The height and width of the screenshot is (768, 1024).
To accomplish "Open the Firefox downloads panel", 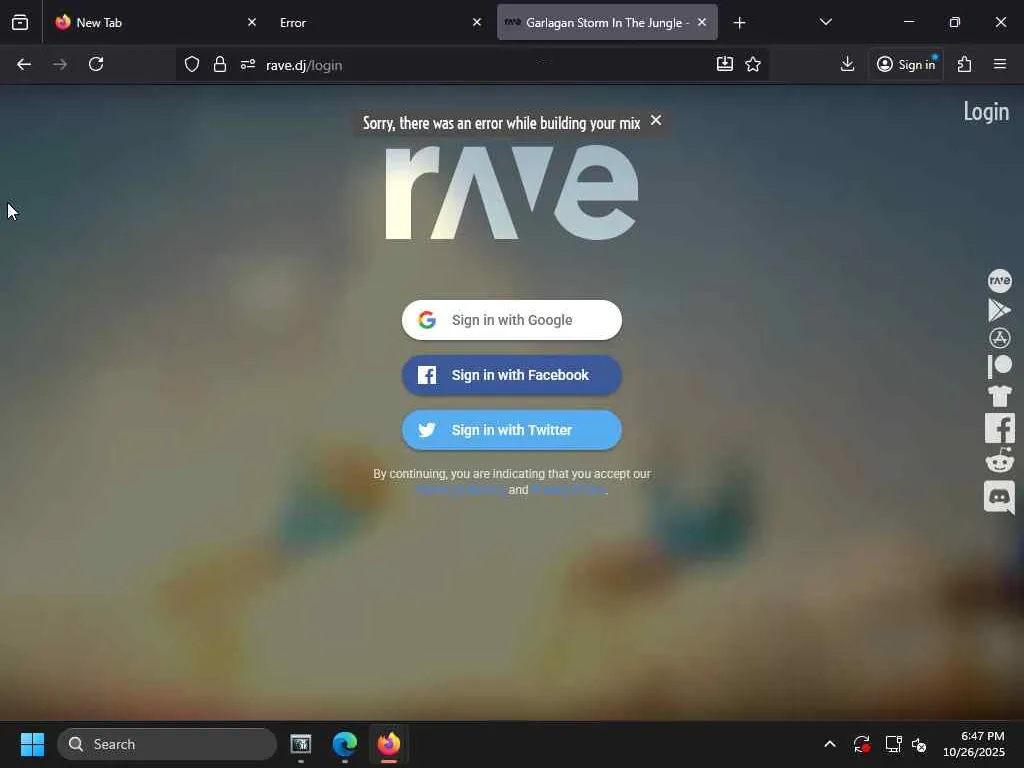I will click(847, 64).
